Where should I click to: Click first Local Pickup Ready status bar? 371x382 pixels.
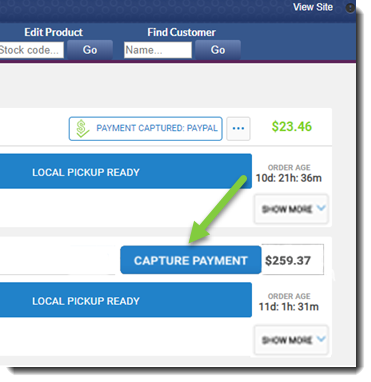(x=126, y=171)
